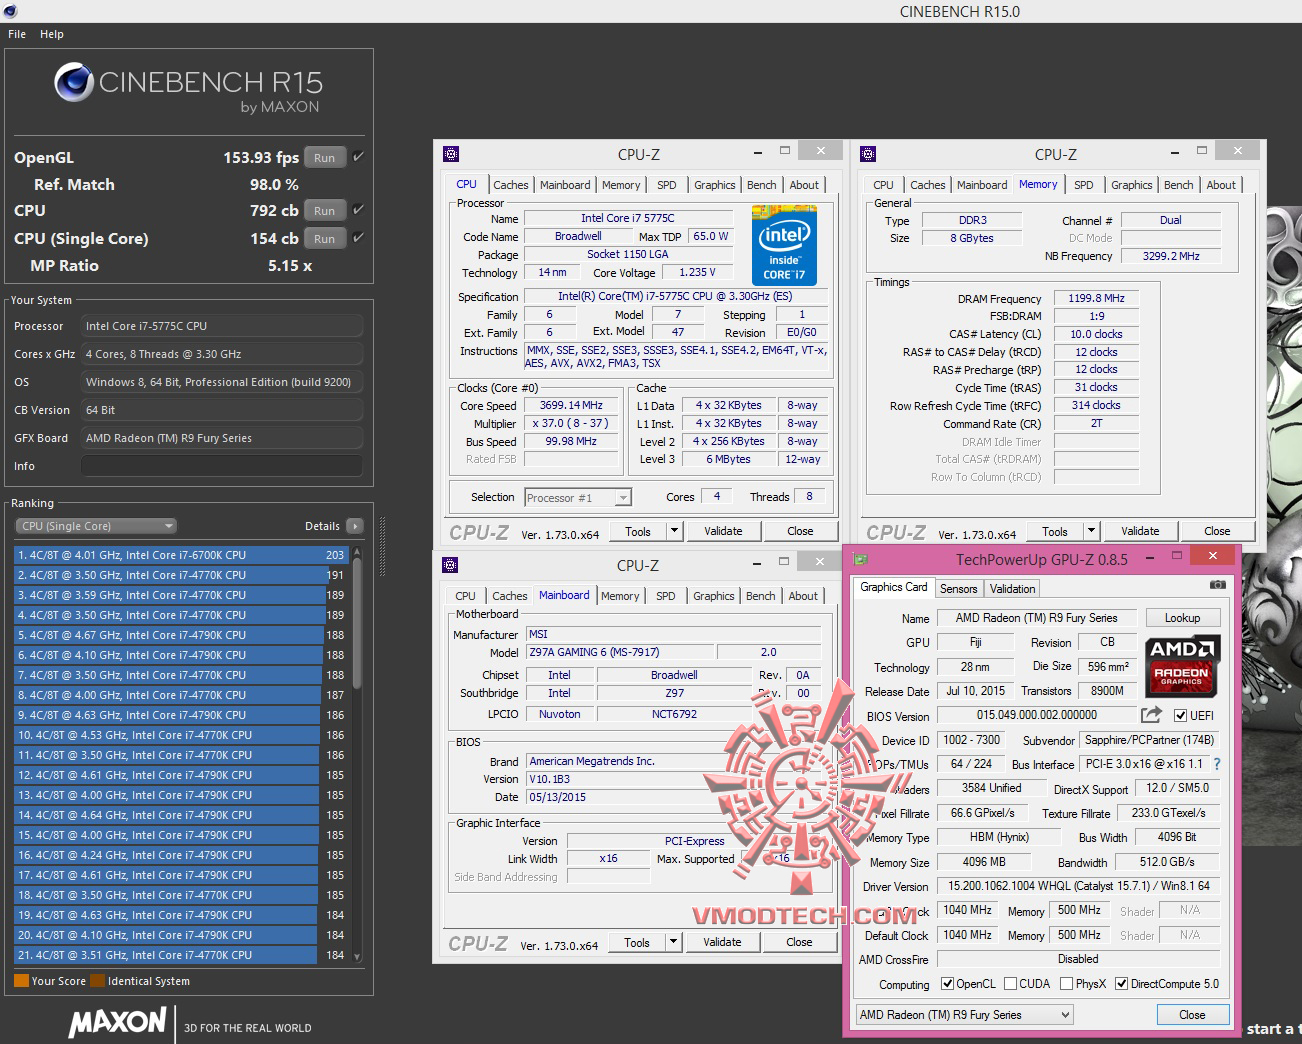This screenshot has height=1044, width=1302.
Task: Toggle the OpenGL test checkmark
Action: (358, 157)
